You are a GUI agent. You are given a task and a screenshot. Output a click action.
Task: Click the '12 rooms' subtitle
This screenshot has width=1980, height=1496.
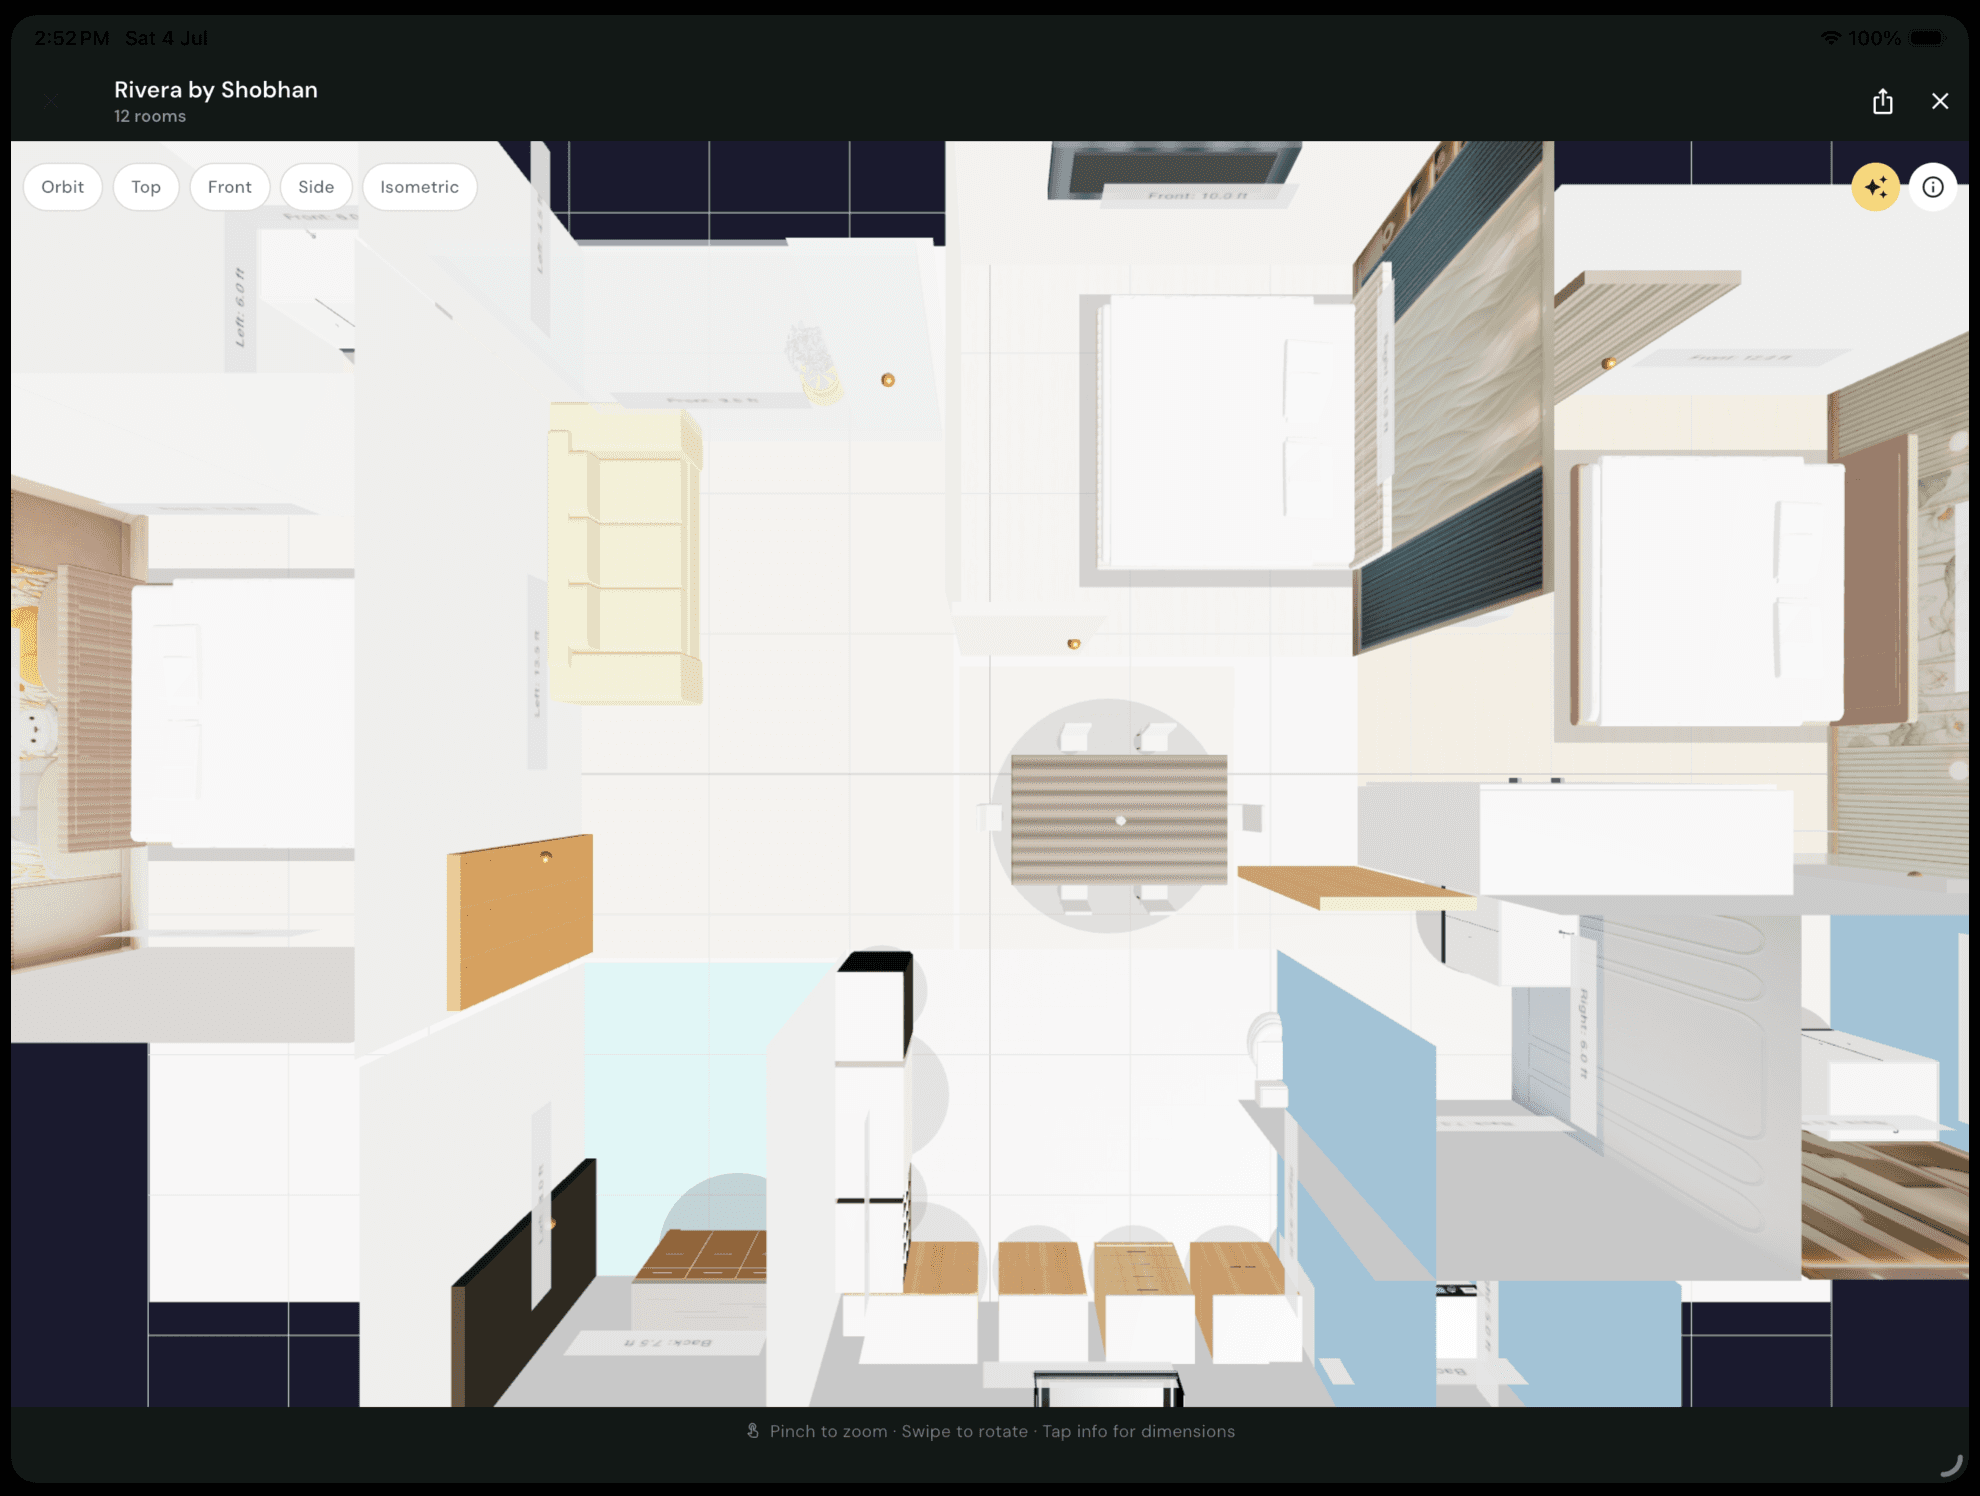pos(150,116)
